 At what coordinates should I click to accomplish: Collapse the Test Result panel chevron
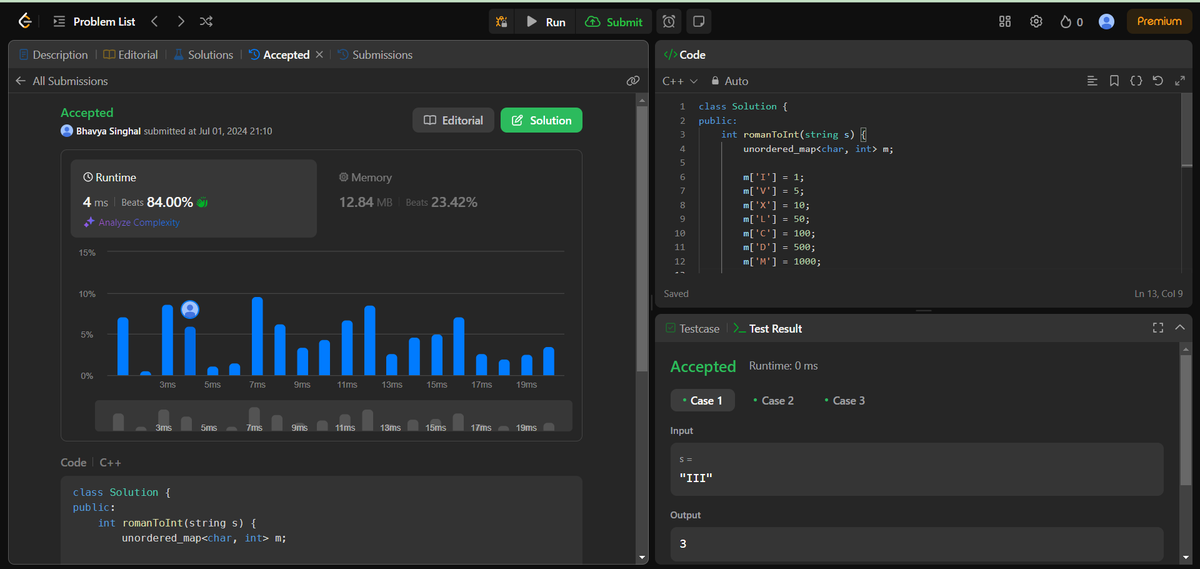pos(1180,328)
